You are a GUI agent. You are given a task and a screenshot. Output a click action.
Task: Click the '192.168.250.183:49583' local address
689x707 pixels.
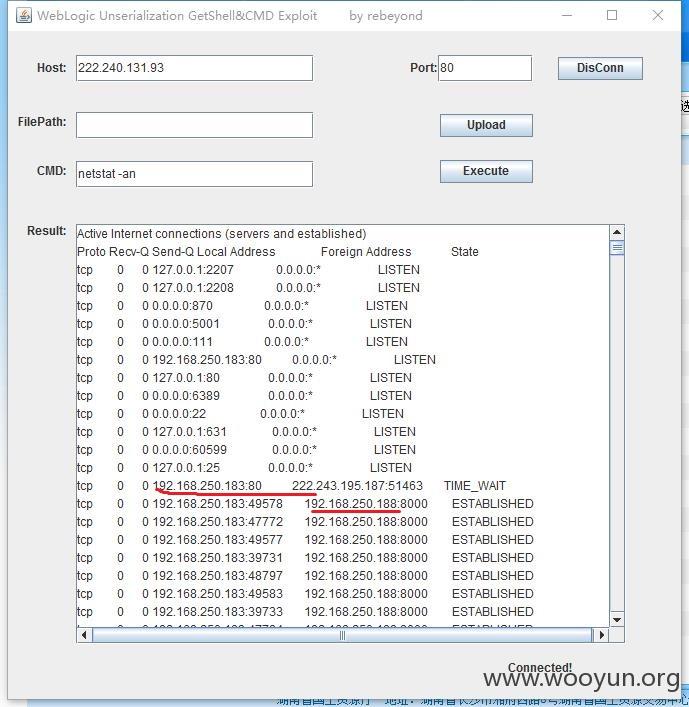[217, 594]
